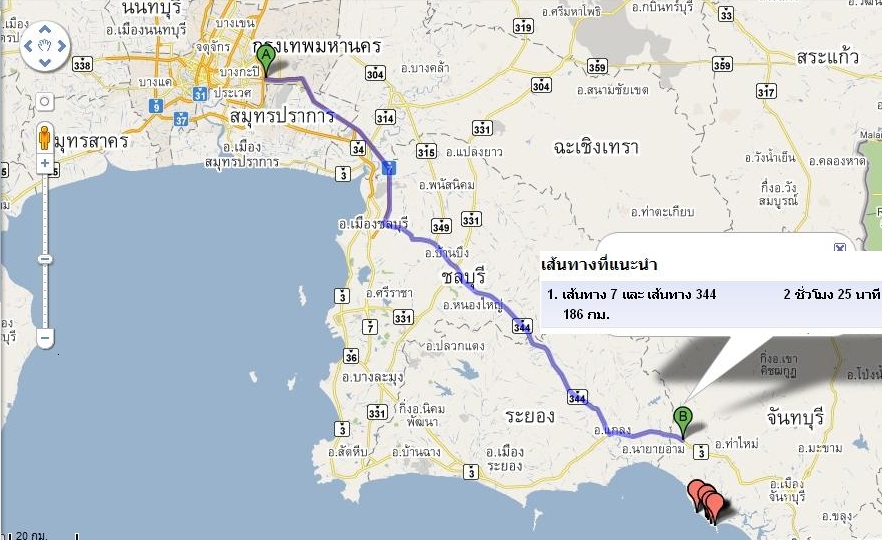
Task: Zoom in with the plus button
Action: [x=45, y=163]
